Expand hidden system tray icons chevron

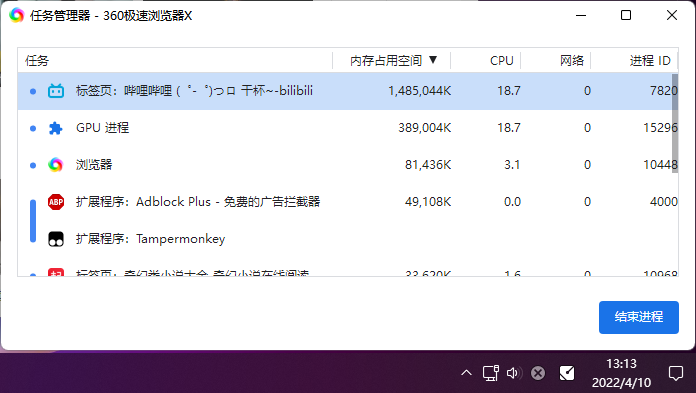[466, 373]
